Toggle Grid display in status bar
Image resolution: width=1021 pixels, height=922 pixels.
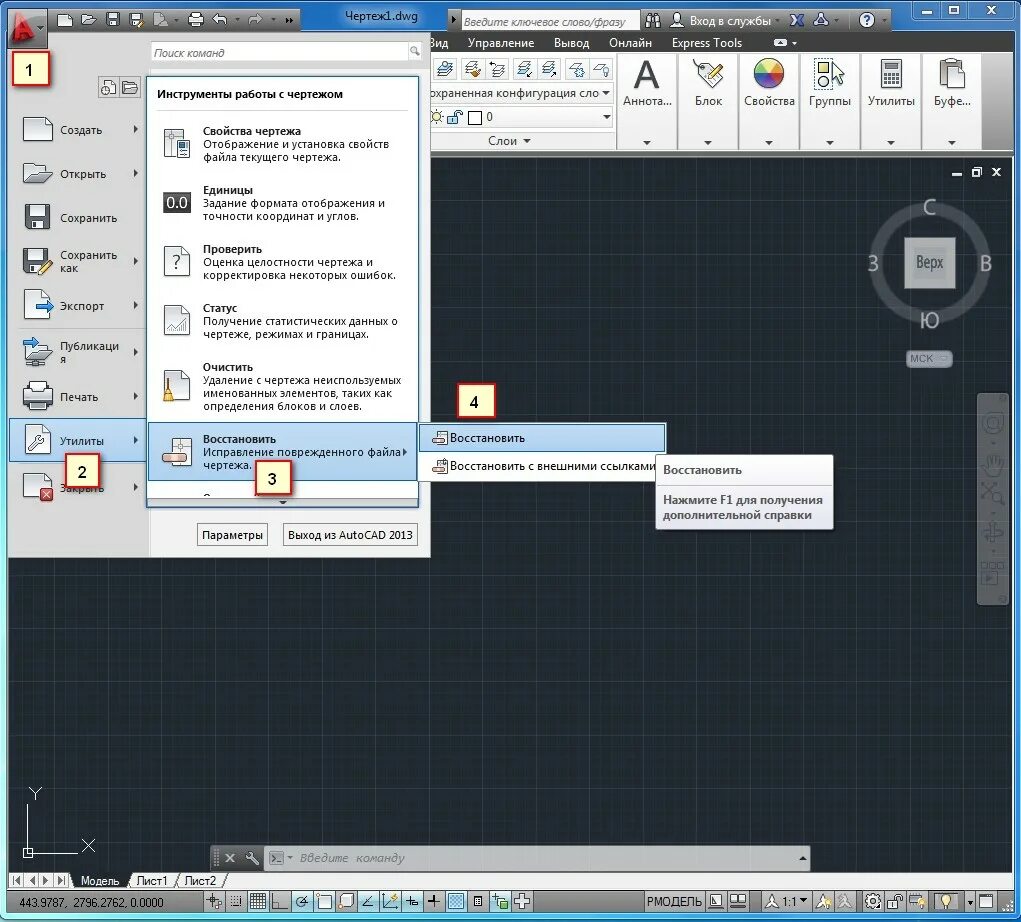[258, 902]
